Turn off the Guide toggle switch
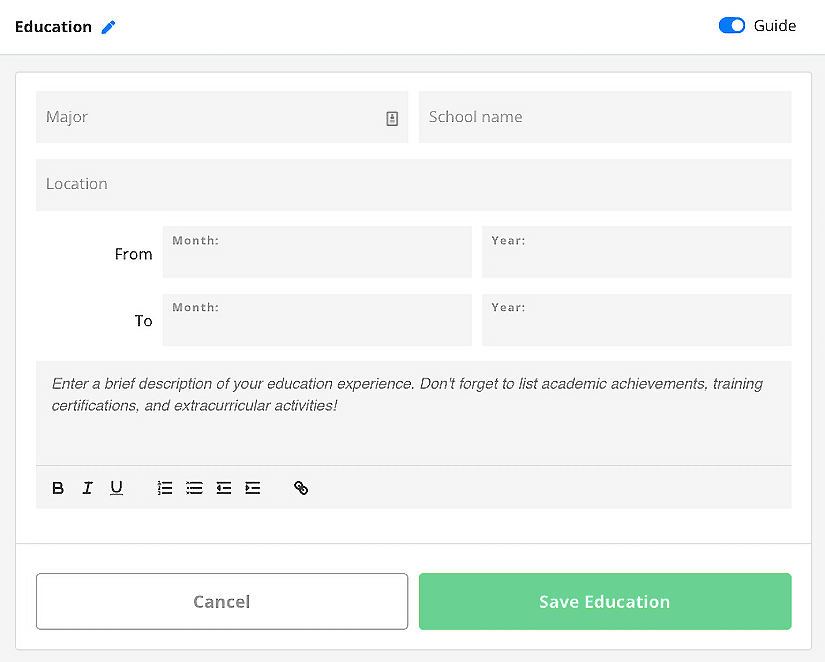 click(x=732, y=26)
